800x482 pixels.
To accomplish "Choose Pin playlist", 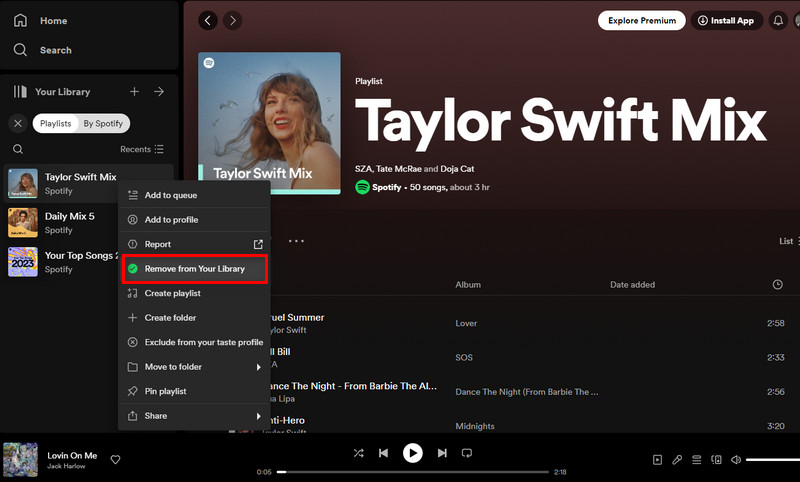I will 194,391.
